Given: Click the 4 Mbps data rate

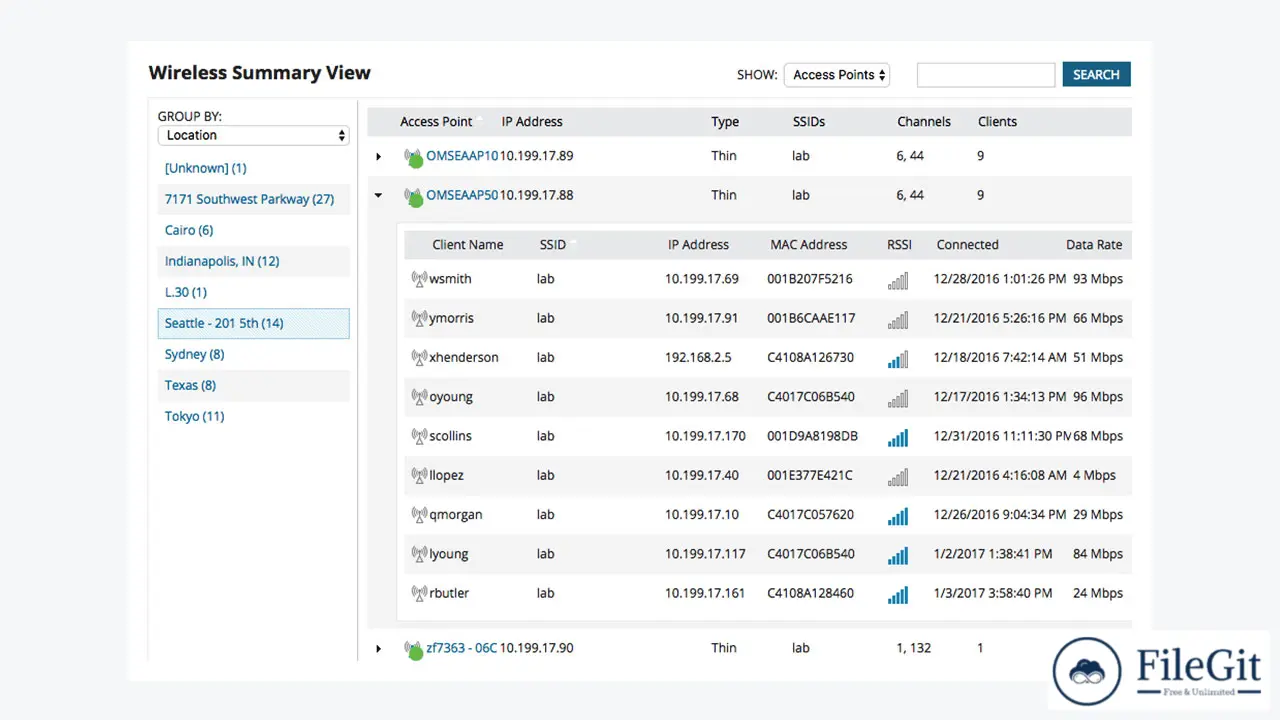Looking at the screenshot, I should [1094, 475].
